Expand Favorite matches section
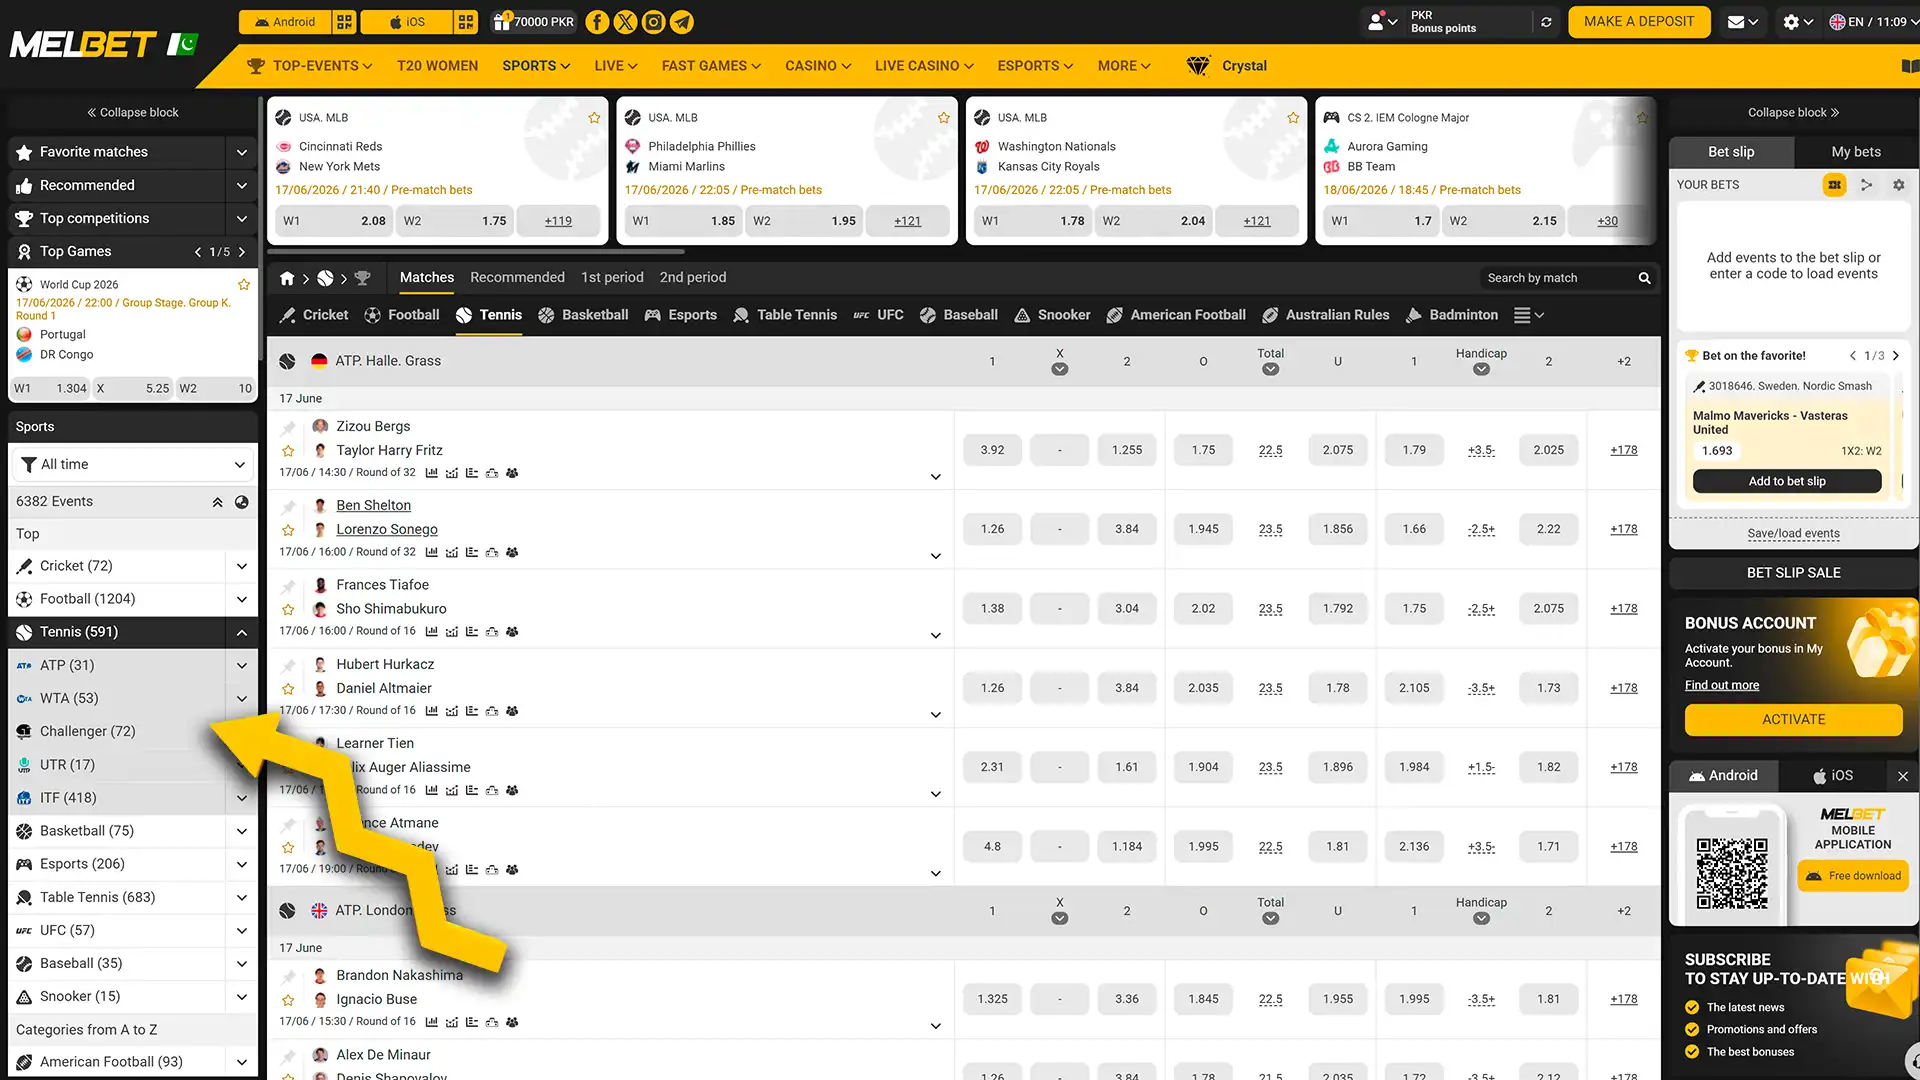Screen dimensions: 1920x1080 [x=241, y=152]
